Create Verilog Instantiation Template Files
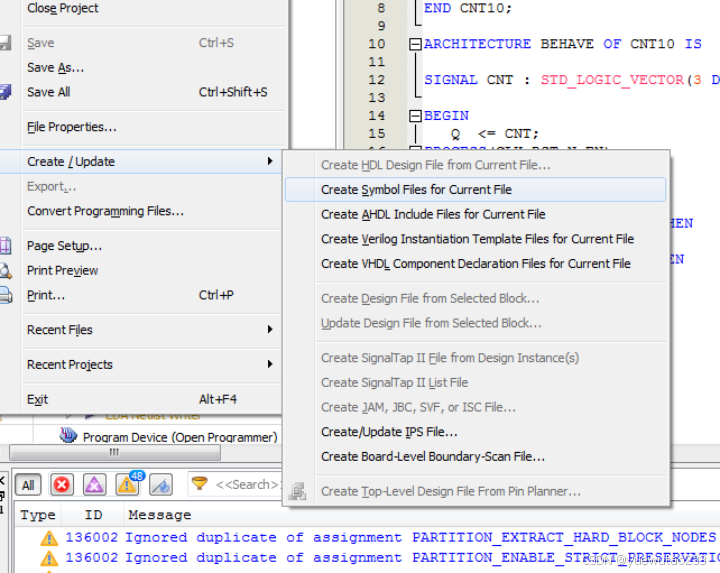The height and width of the screenshot is (573, 720). 478,239
